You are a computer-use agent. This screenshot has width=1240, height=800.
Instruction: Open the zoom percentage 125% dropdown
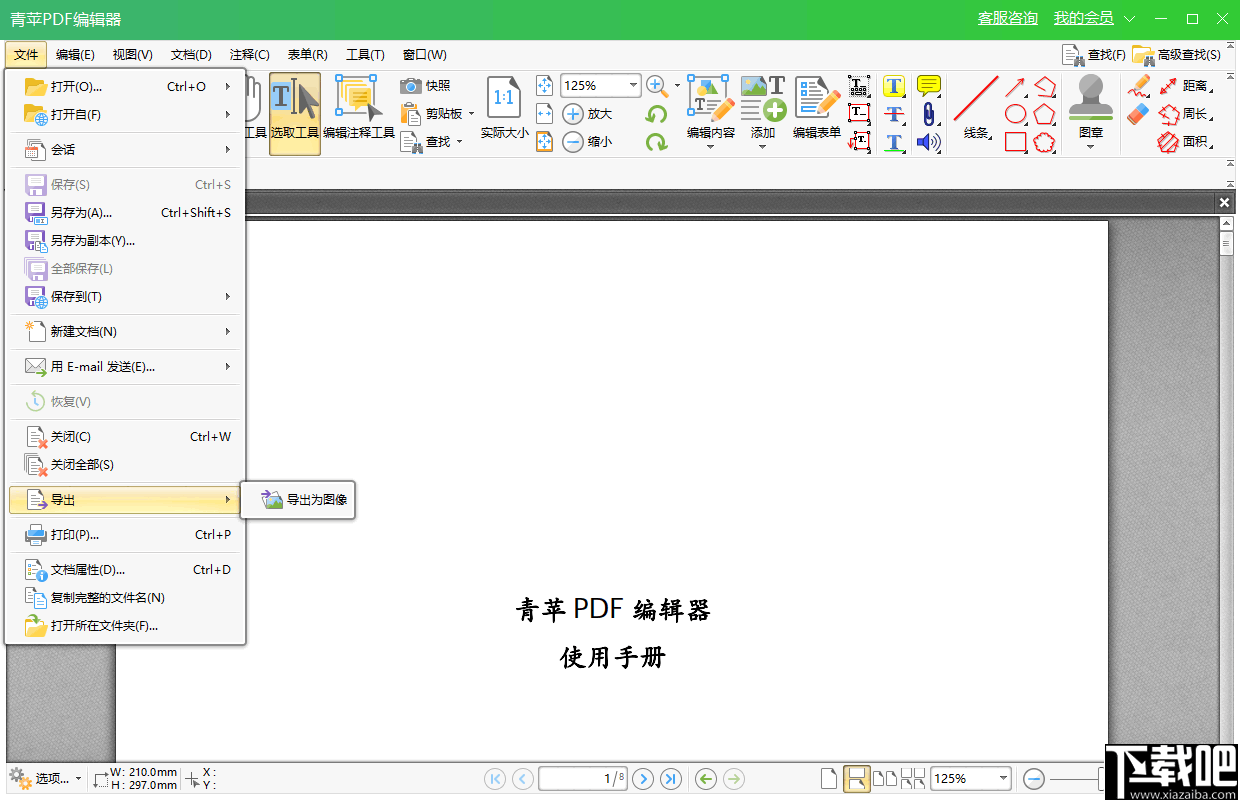coord(631,85)
